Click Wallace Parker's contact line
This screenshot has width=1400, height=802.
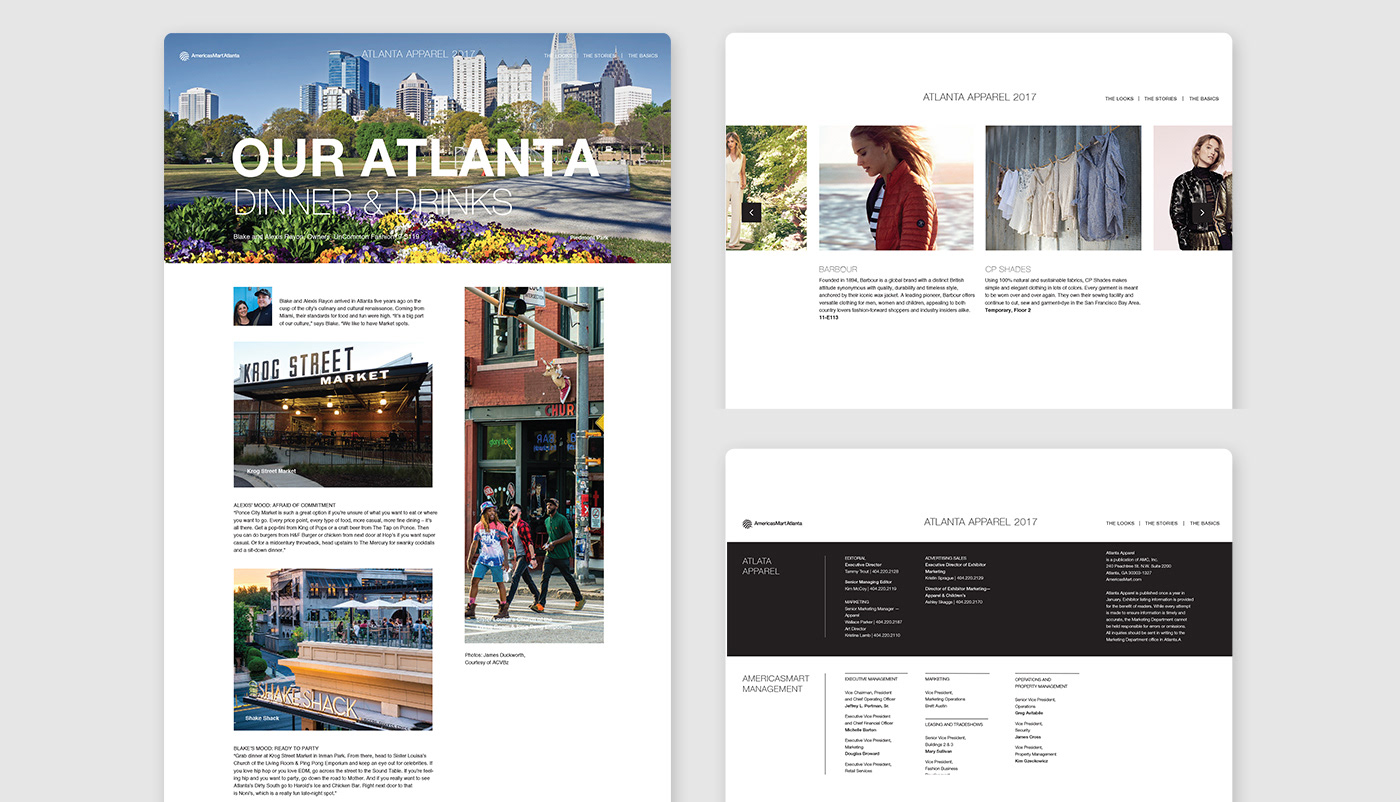[x=873, y=622]
